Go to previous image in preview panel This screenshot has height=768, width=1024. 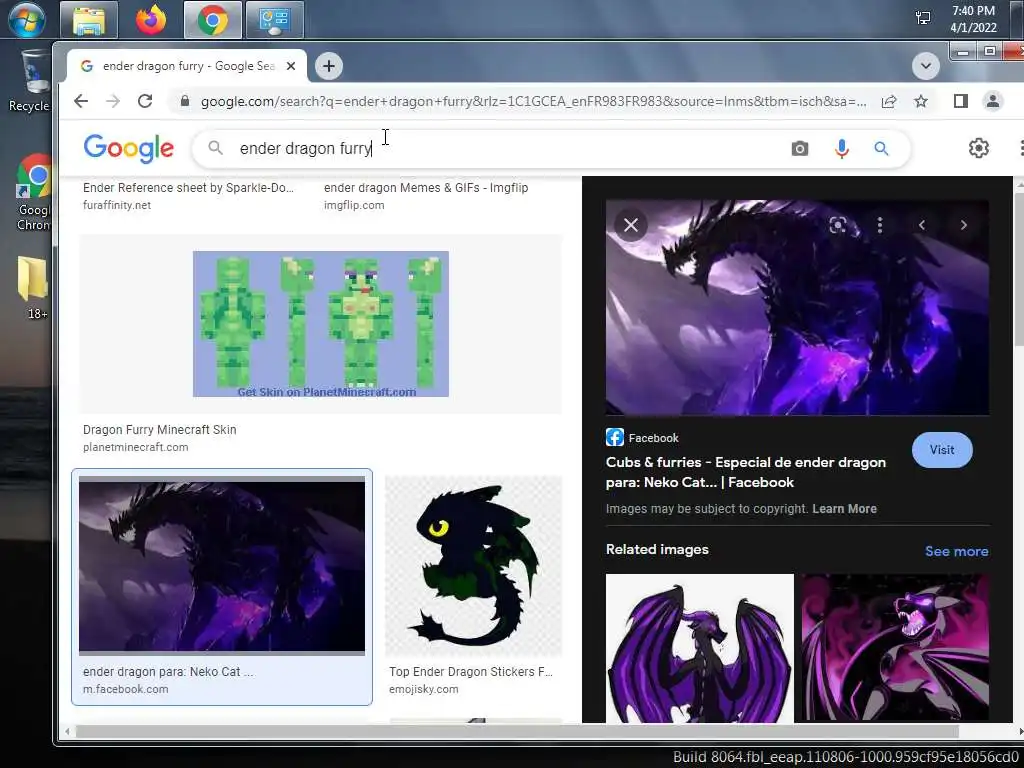click(921, 225)
